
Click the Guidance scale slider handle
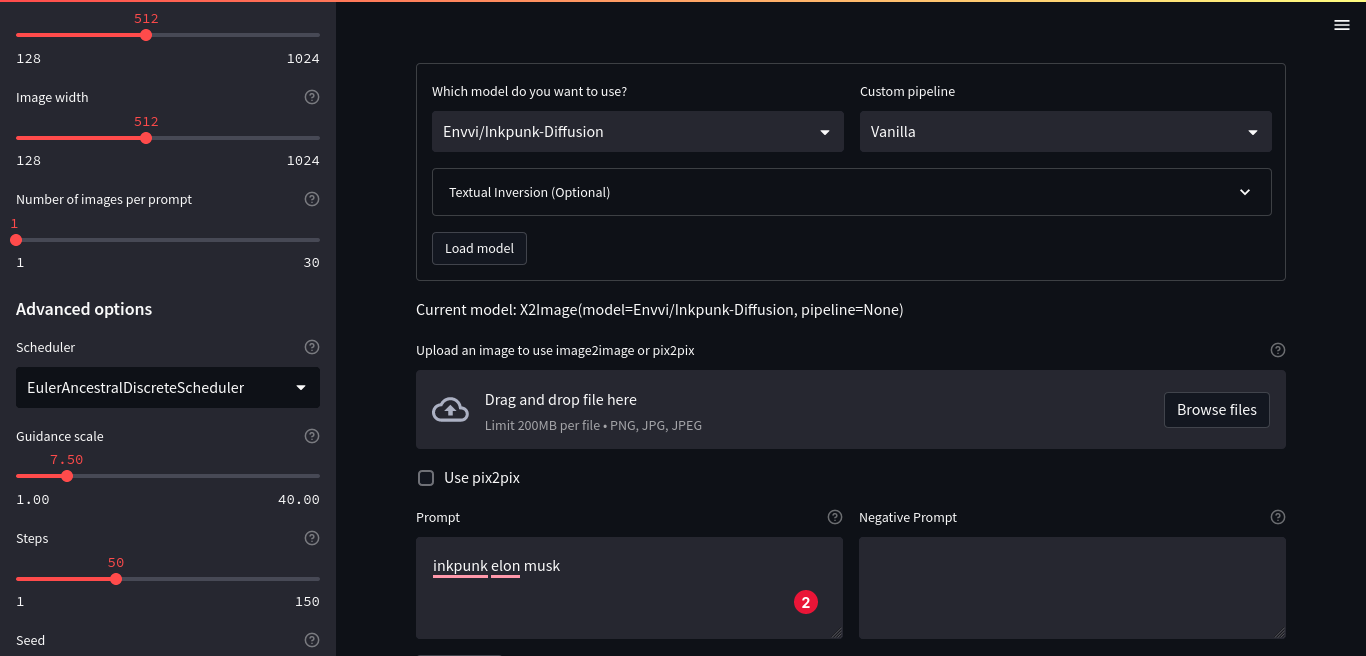click(x=67, y=476)
